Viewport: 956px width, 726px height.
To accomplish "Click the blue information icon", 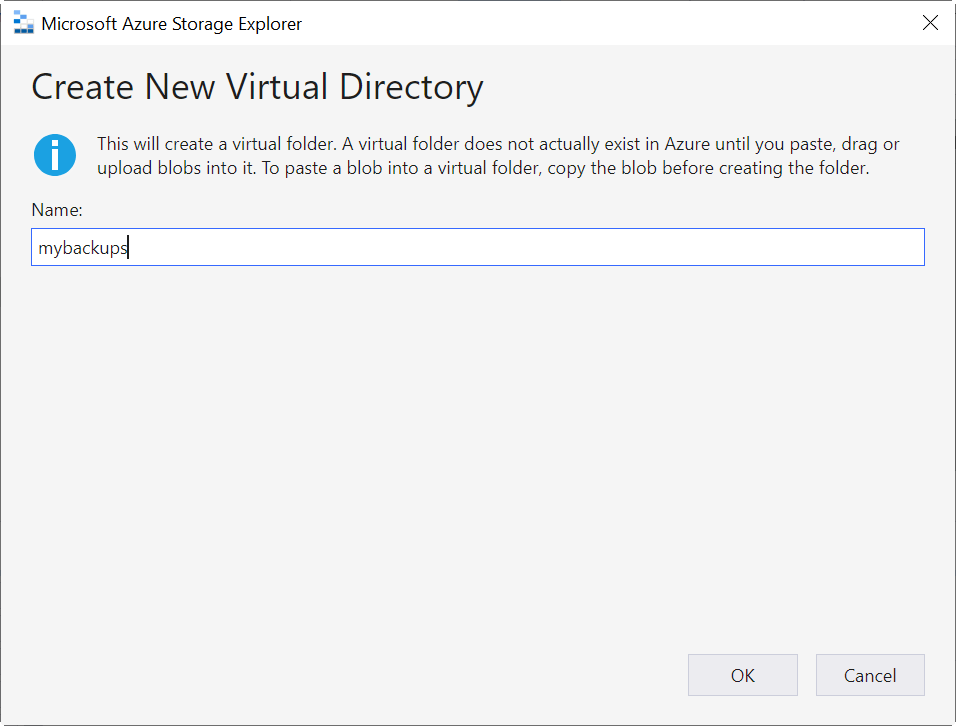I will [x=55, y=155].
